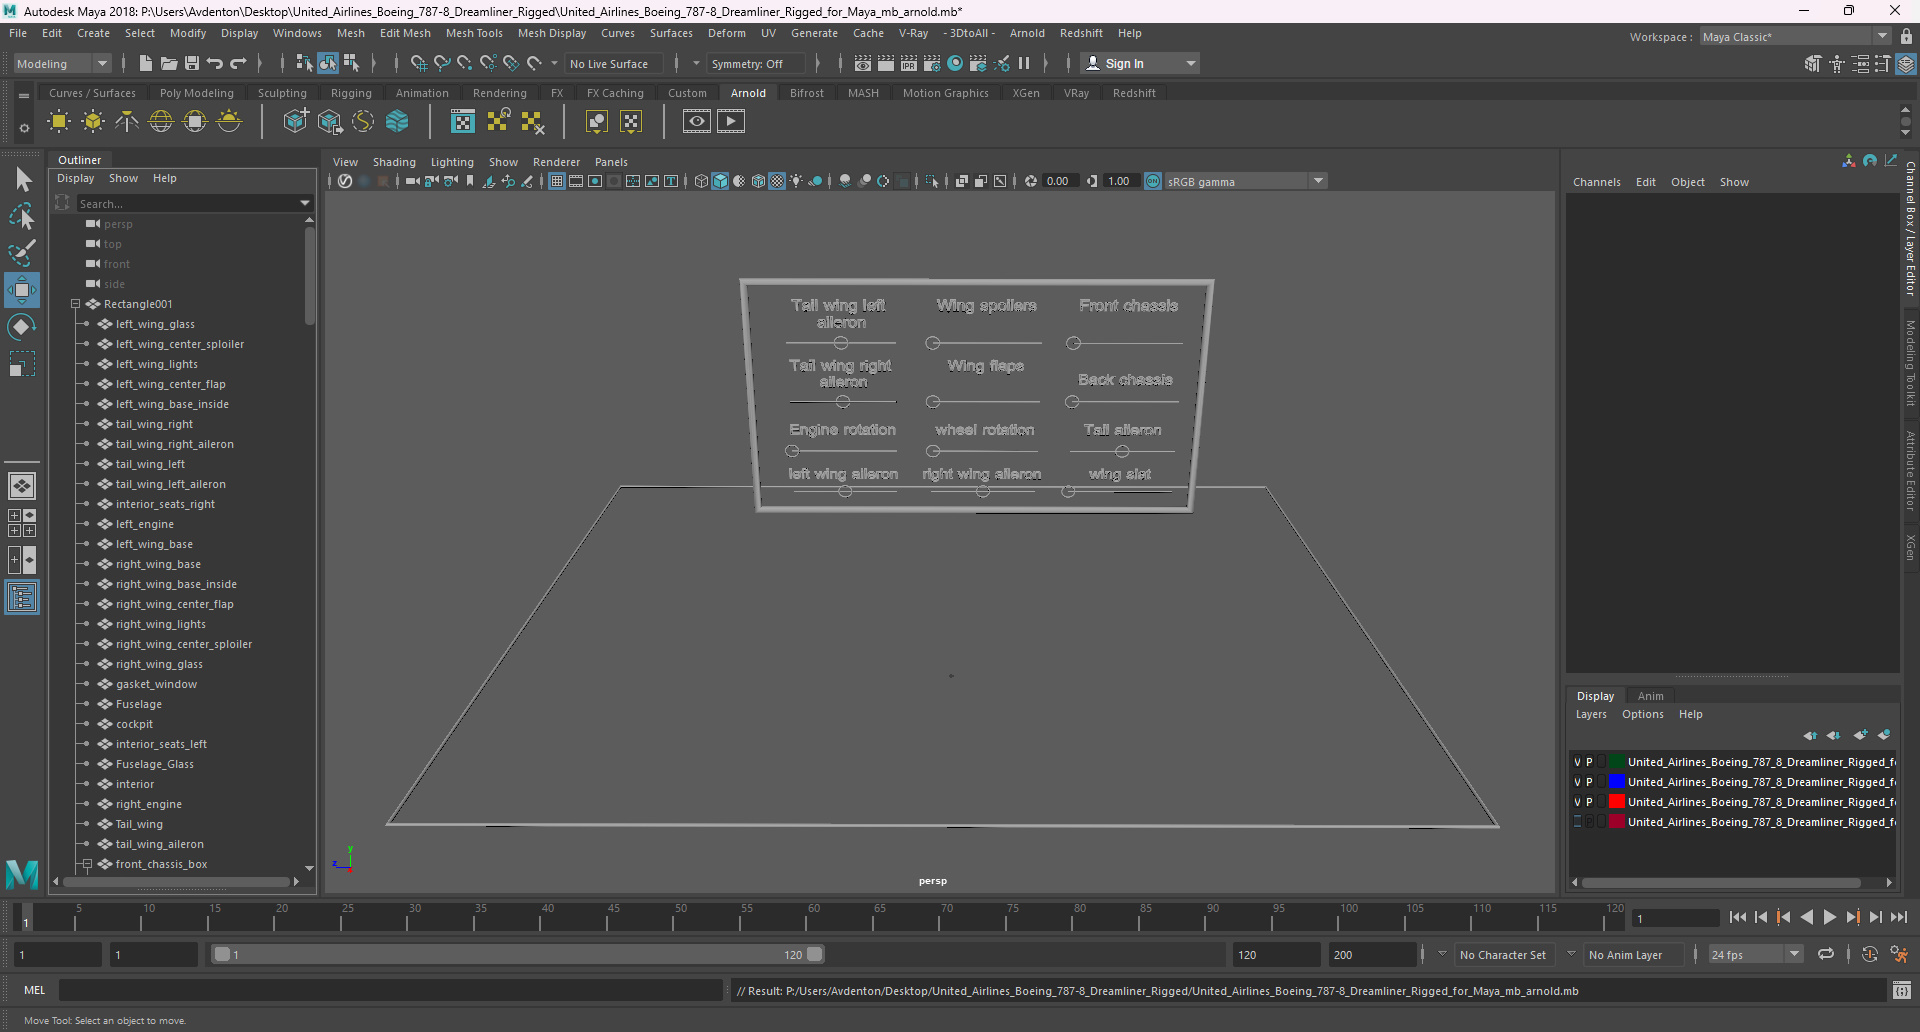This screenshot has width=1920, height=1032.
Task: Toggle visibility V of red layer
Action: [1578, 802]
